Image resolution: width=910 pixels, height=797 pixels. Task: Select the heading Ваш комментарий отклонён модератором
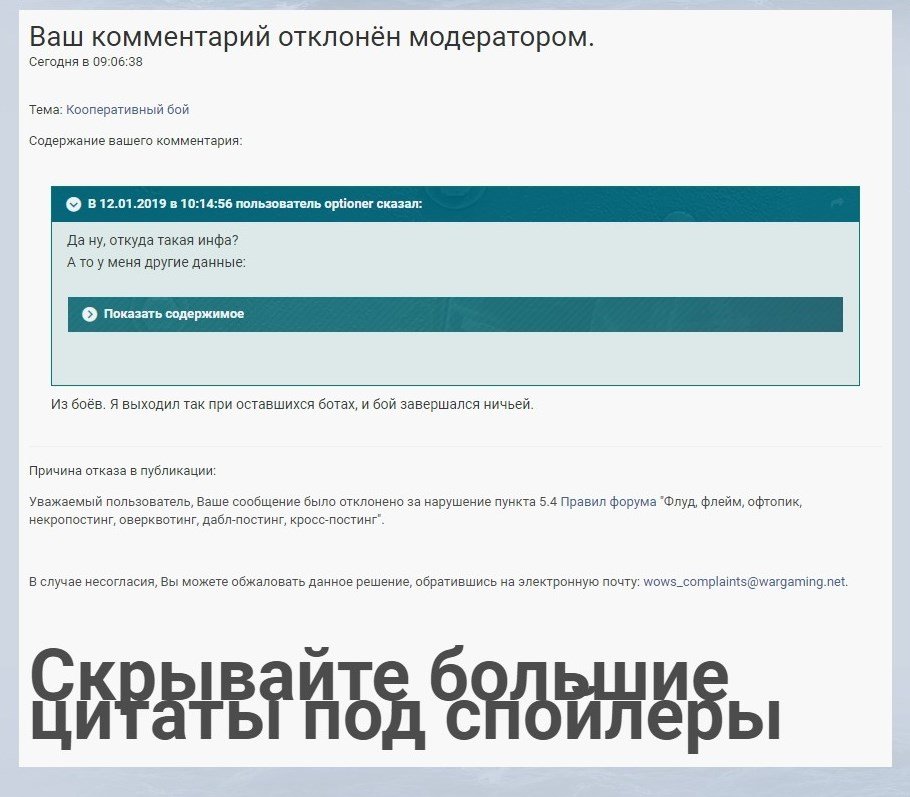(x=312, y=37)
